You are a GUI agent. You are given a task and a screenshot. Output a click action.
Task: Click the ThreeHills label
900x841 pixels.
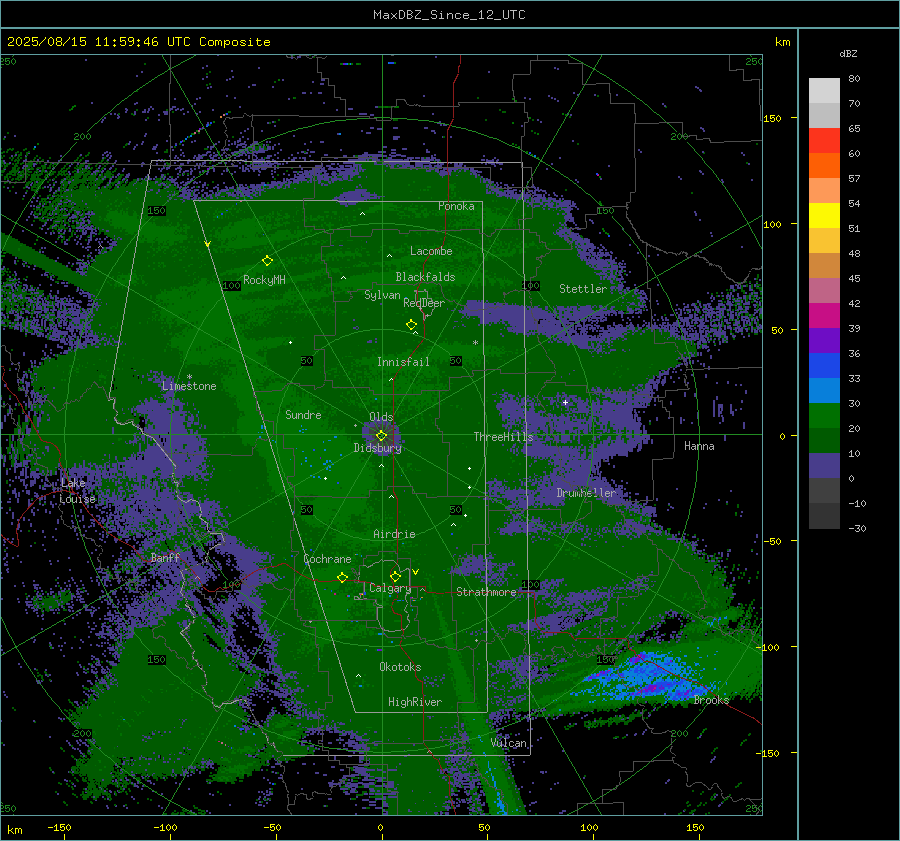point(503,437)
